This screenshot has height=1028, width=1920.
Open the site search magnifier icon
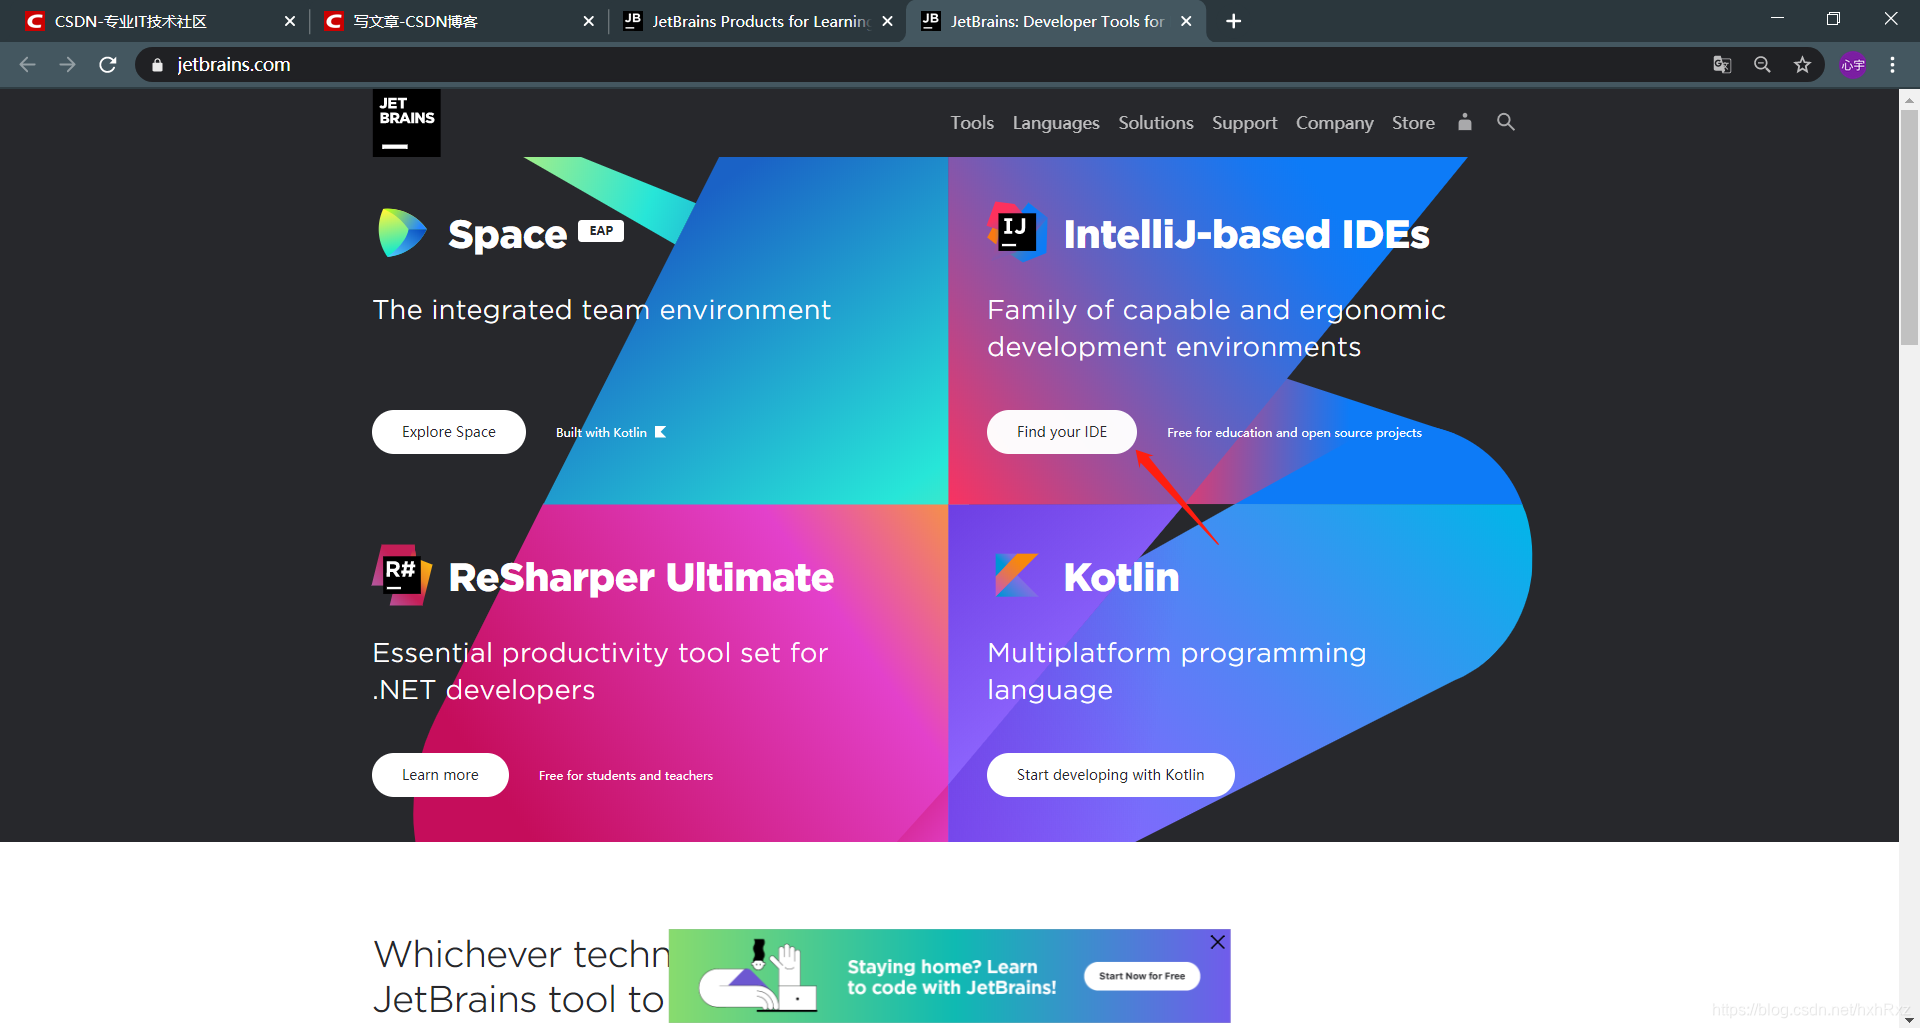(1505, 122)
